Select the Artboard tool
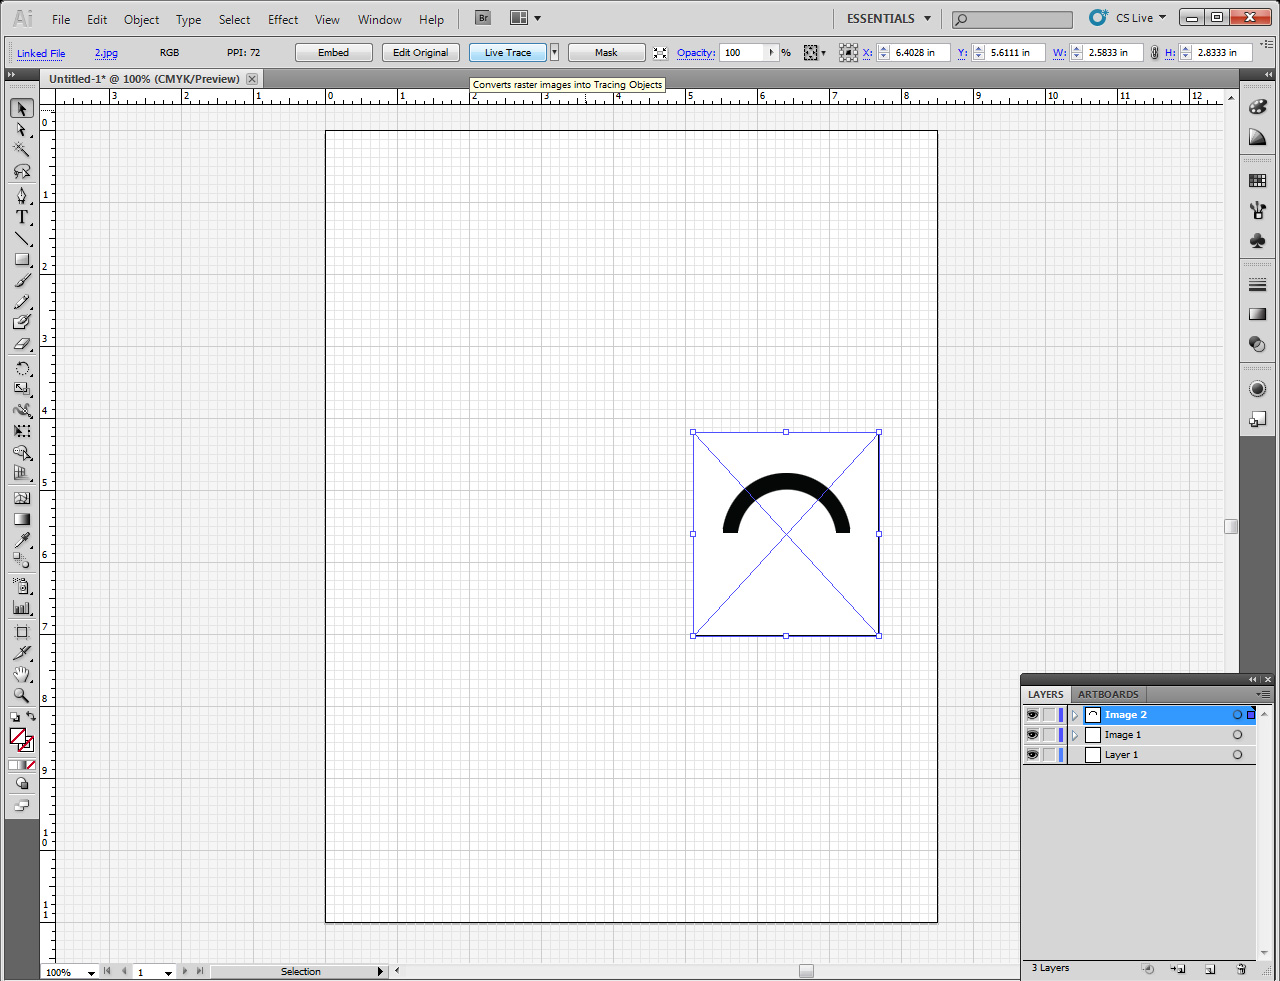 pyautogui.click(x=22, y=632)
